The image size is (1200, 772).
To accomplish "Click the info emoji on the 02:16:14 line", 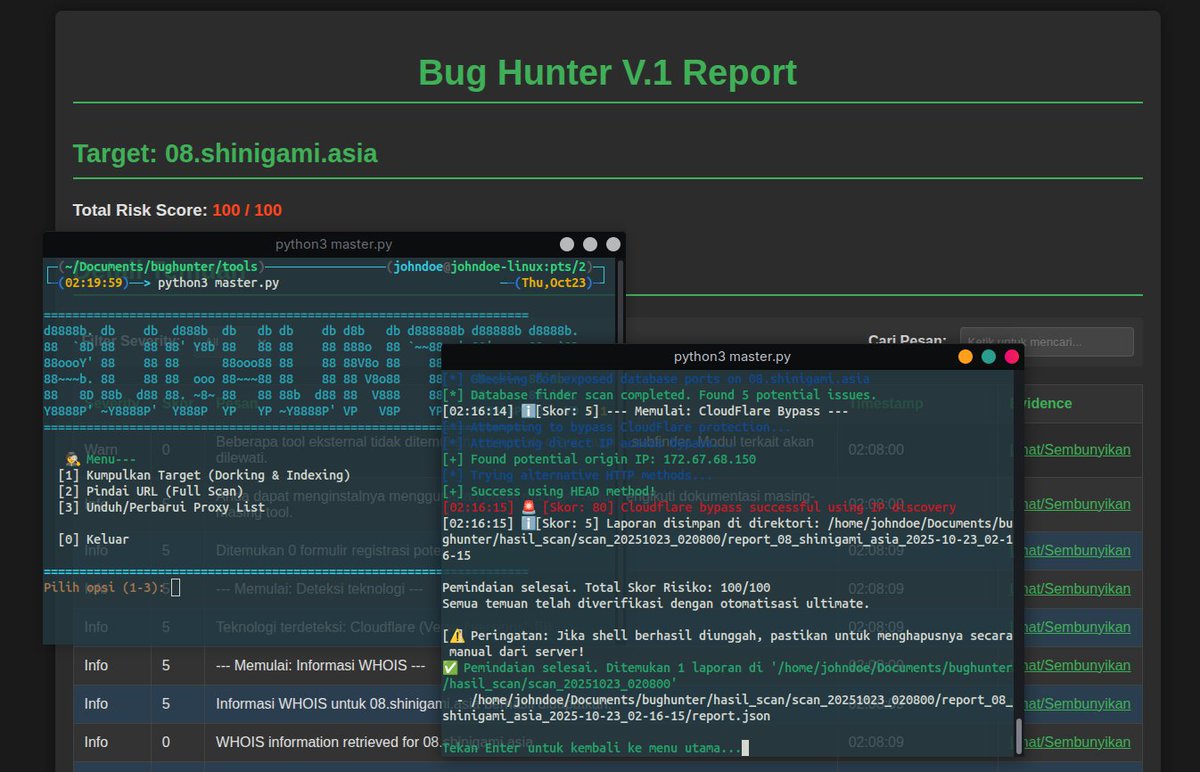I will pos(528,411).
